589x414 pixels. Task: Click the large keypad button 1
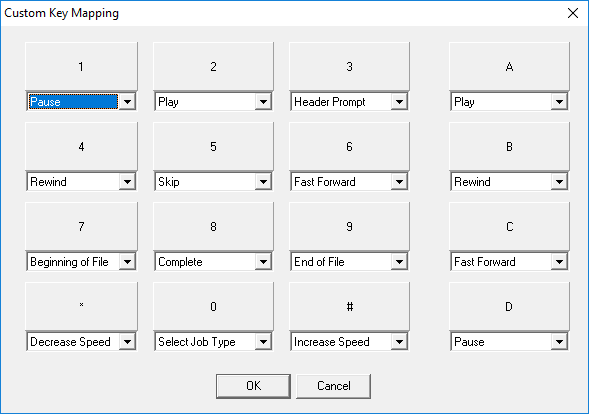point(82,66)
